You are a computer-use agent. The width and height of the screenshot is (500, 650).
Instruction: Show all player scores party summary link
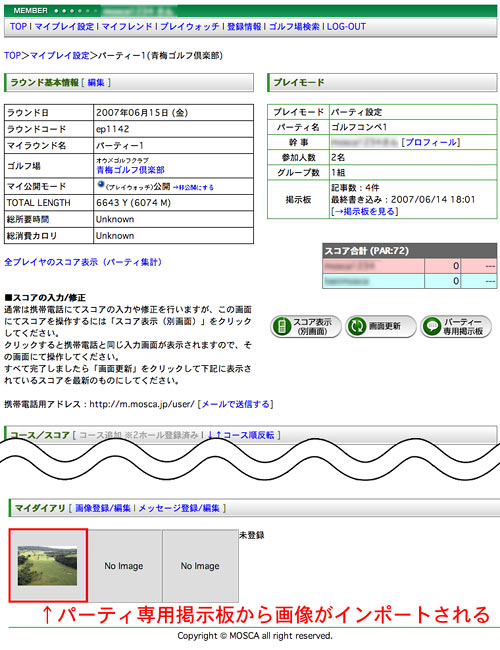[83, 262]
